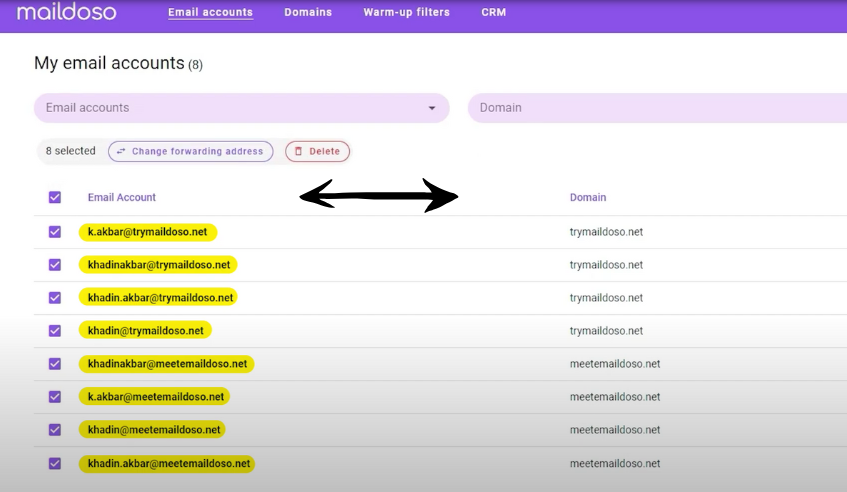Click domain cell of khadinakbar@meetemaildoso.net row

coord(615,363)
